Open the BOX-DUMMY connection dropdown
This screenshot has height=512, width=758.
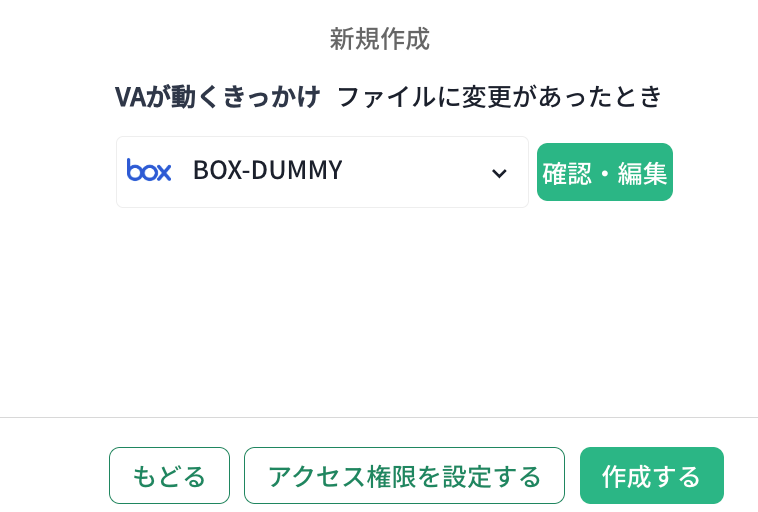click(x=322, y=172)
